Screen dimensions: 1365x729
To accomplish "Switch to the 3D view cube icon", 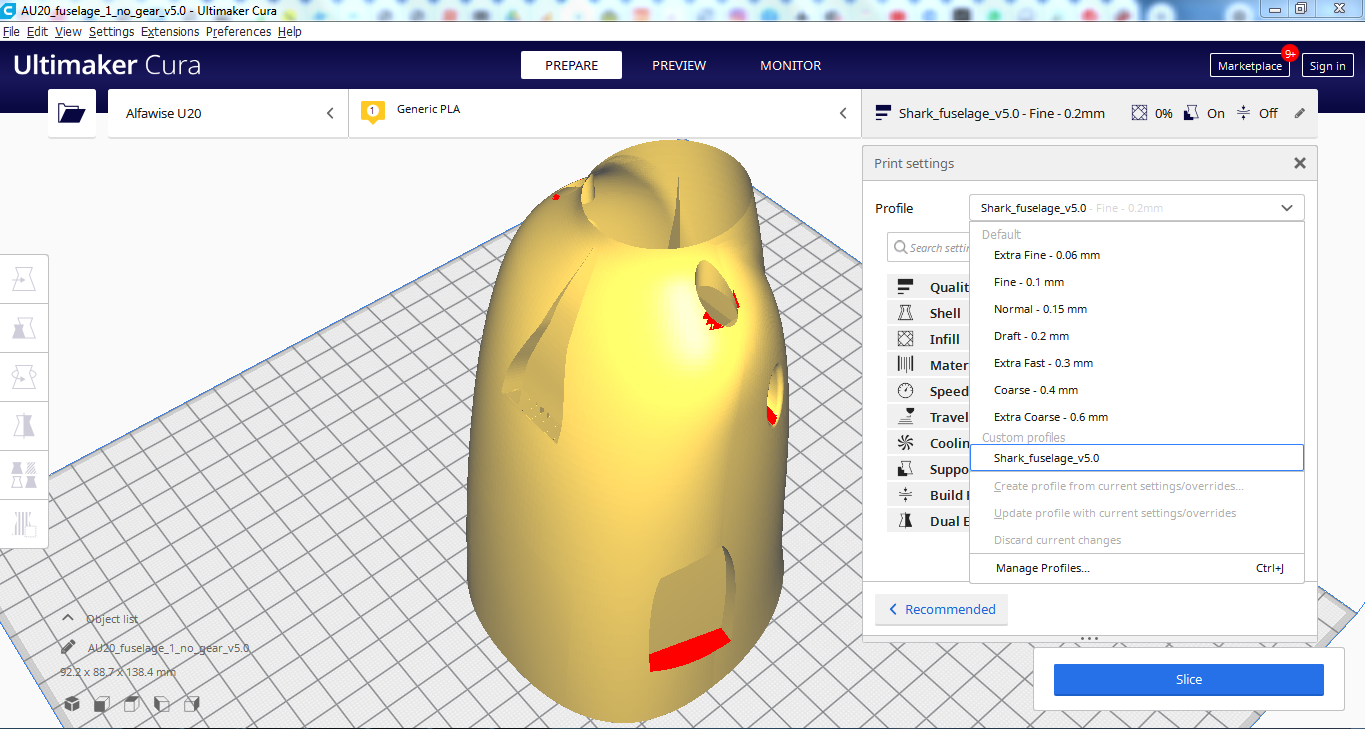I will [72, 704].
